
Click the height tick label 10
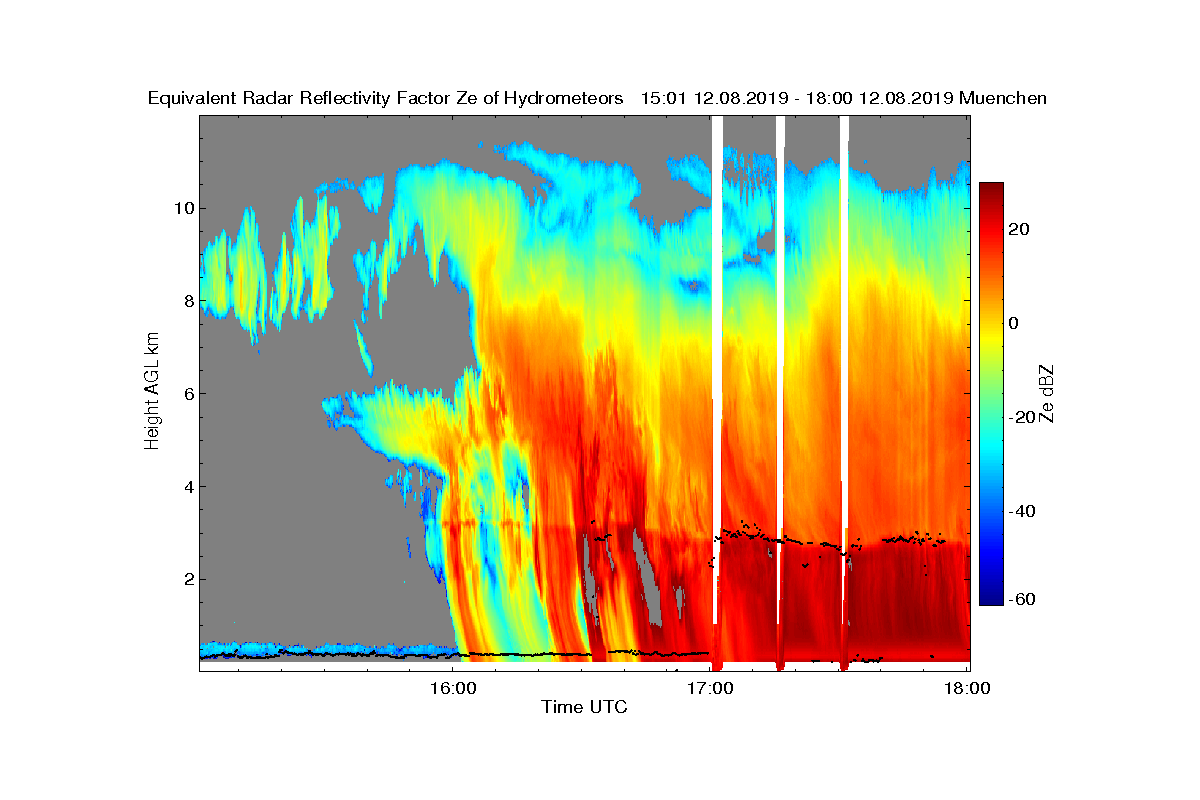point(183,208)
